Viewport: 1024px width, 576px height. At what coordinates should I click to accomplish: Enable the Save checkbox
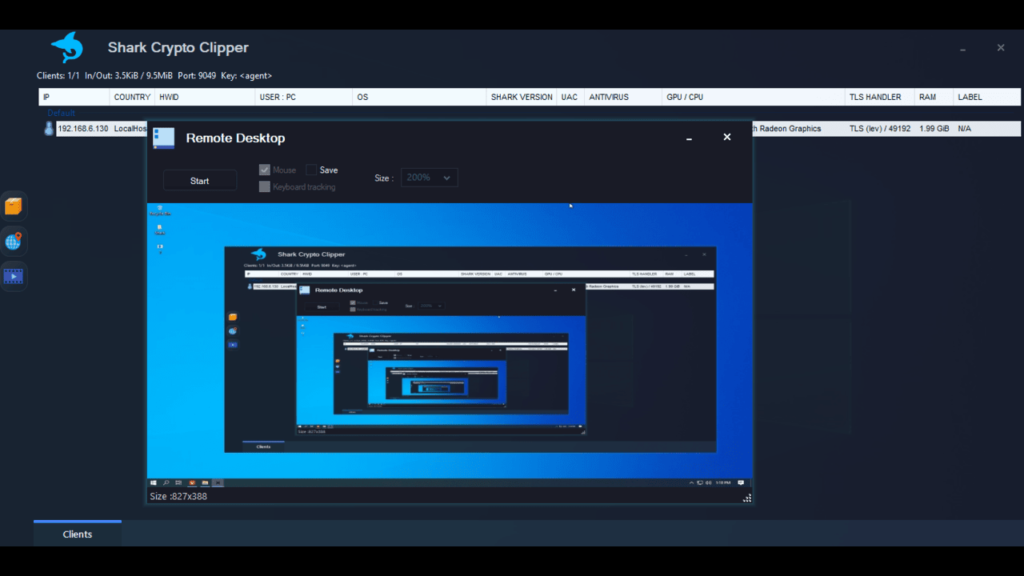(312, 170)
